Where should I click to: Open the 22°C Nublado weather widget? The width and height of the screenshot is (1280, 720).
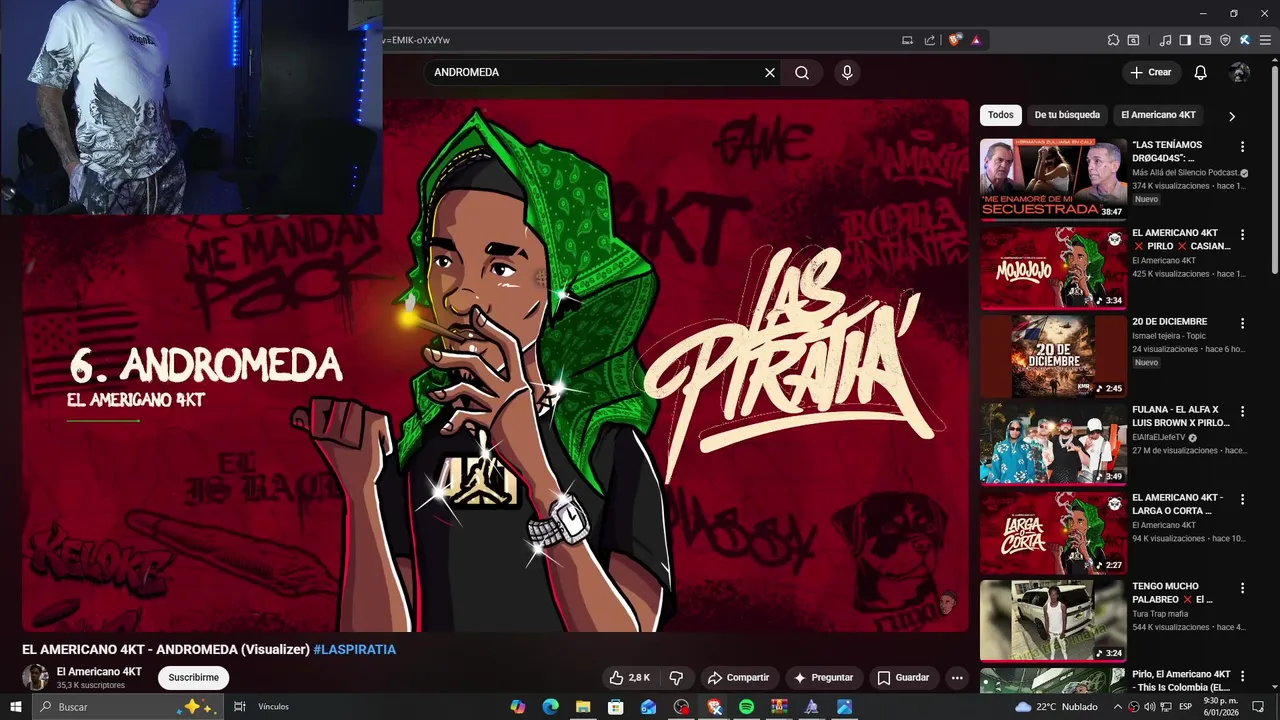[1056, 707]
